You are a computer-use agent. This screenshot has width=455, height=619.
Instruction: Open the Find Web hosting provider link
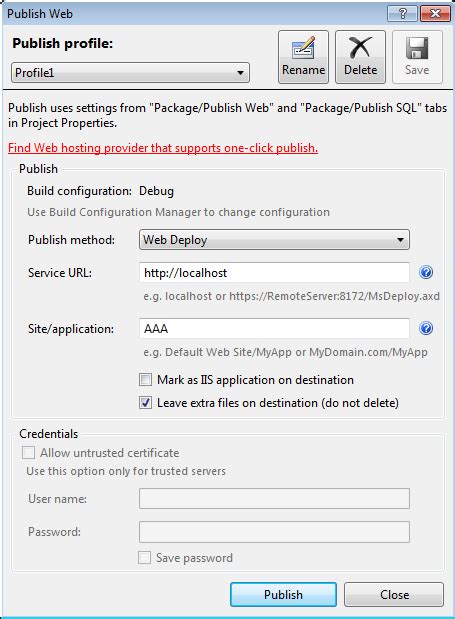[x=163, y=148]
